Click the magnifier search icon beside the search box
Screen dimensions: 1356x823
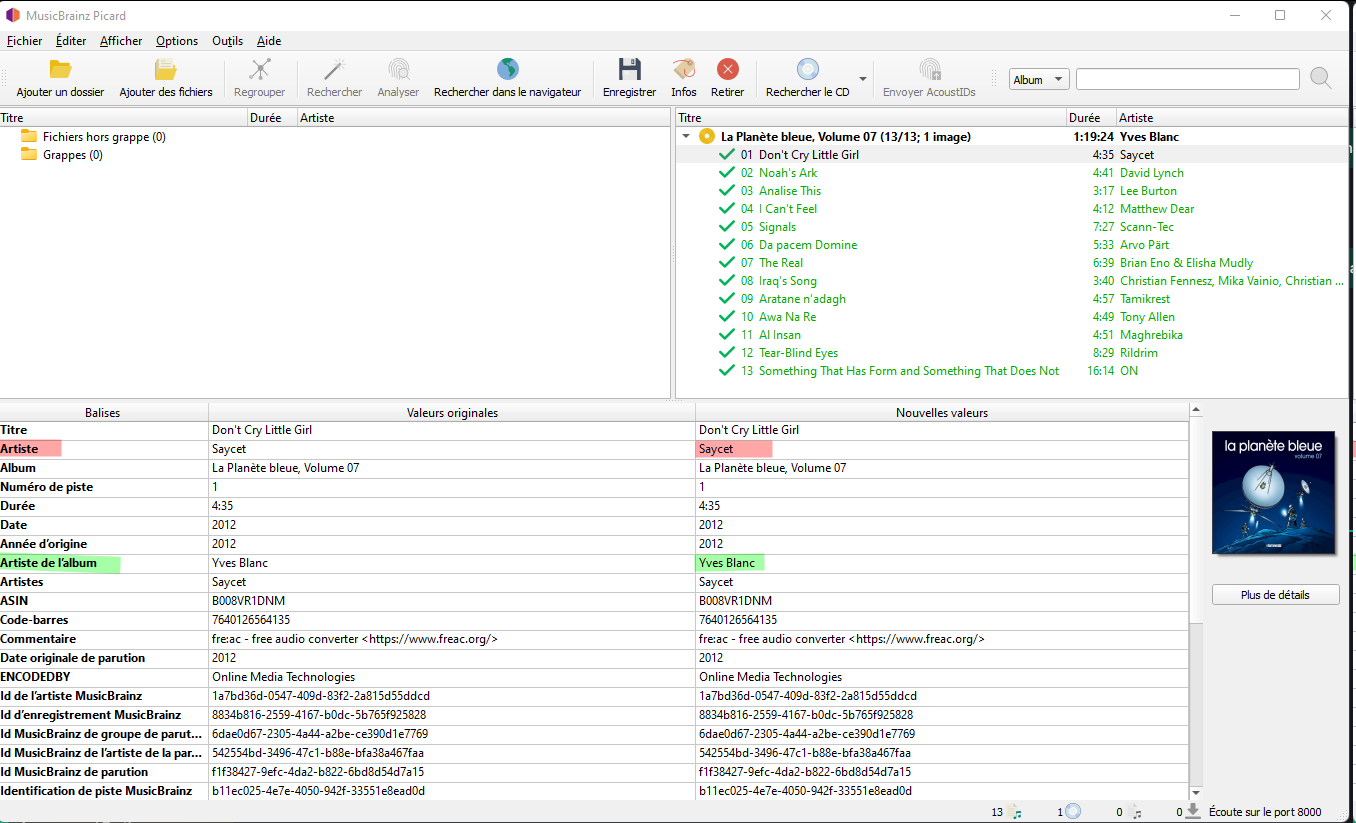1321,78
